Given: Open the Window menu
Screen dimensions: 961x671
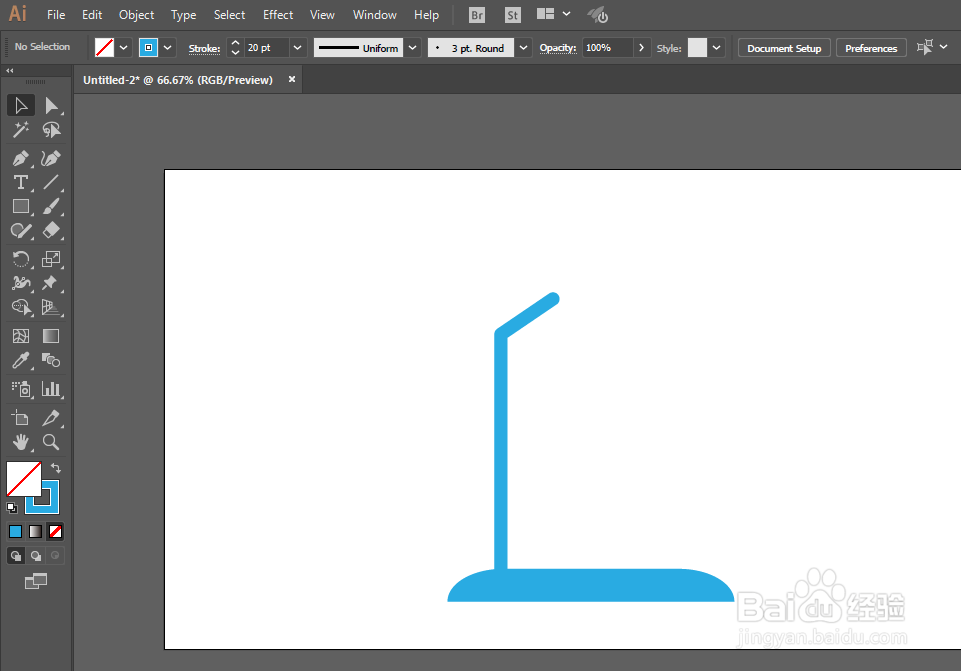Looking at the screenshot, I should pos(374,15).
